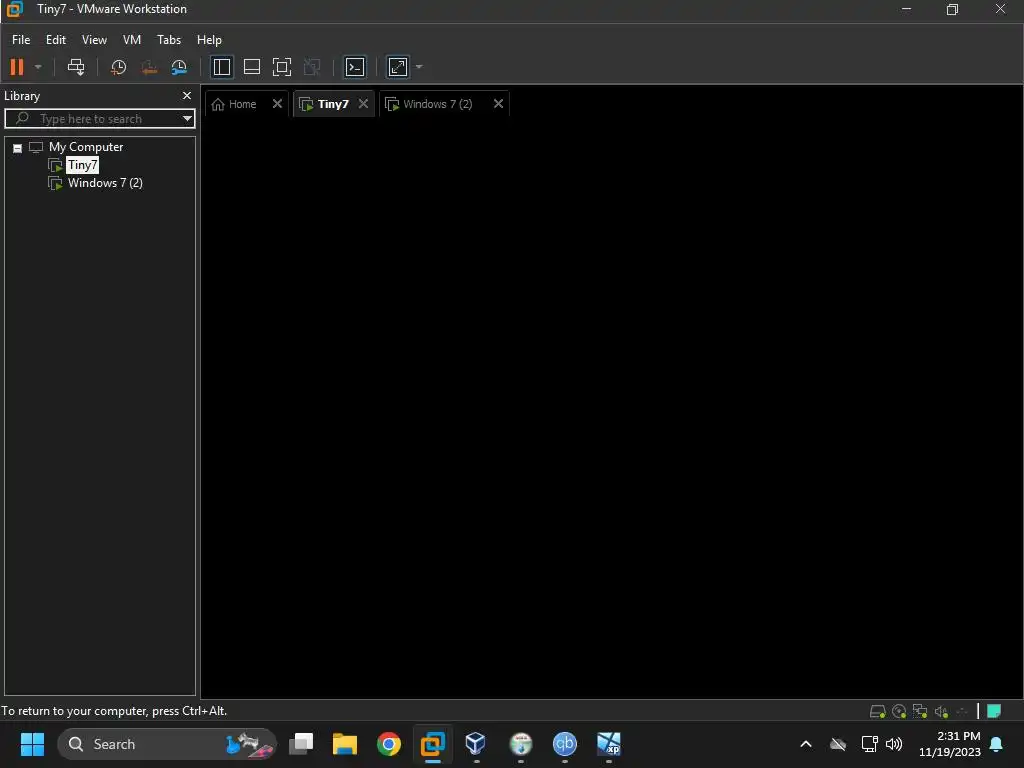Screen dimensions: 1024x768
Task: Click Send Ctrl+Alt+Del toolbar icon
Action: pyautogui.click(x=76, y=67)
